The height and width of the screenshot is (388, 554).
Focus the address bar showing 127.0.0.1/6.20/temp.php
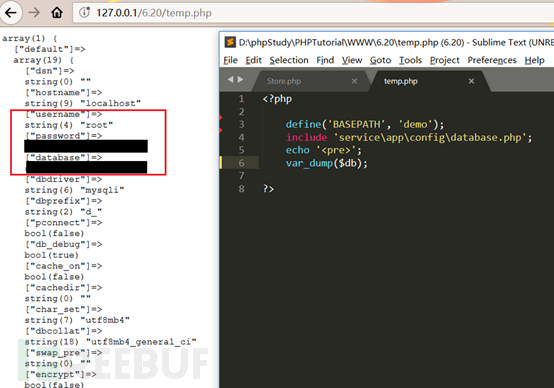(x=313, y=13)
